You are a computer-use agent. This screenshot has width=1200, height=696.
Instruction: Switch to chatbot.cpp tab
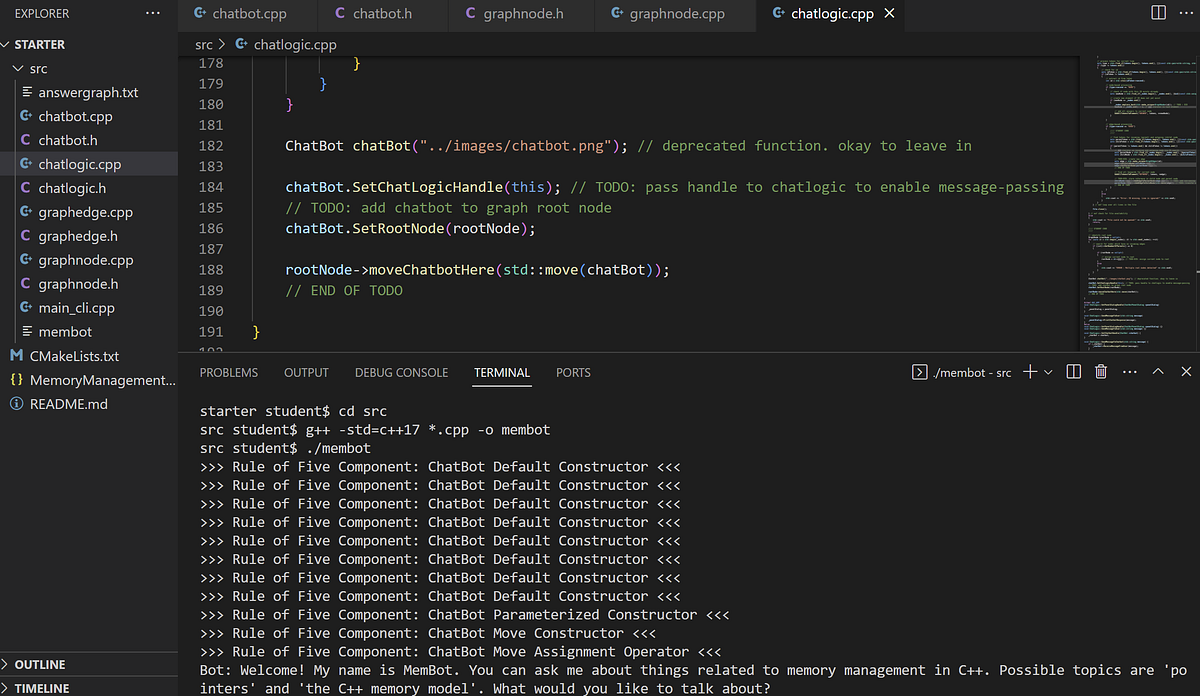pyautogui.click(x=248, y=14)
